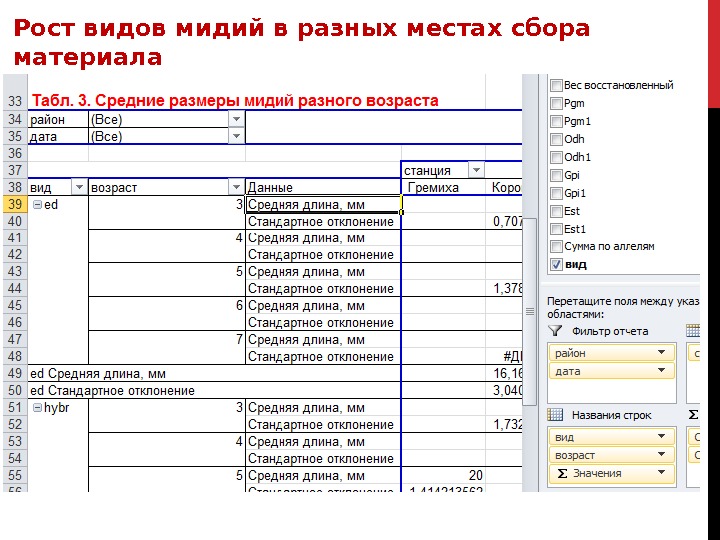This screenshot has height=540, width=720.
Task: Open дата field menu in Фильтр отчета area
Action: (x=661, y=371)
